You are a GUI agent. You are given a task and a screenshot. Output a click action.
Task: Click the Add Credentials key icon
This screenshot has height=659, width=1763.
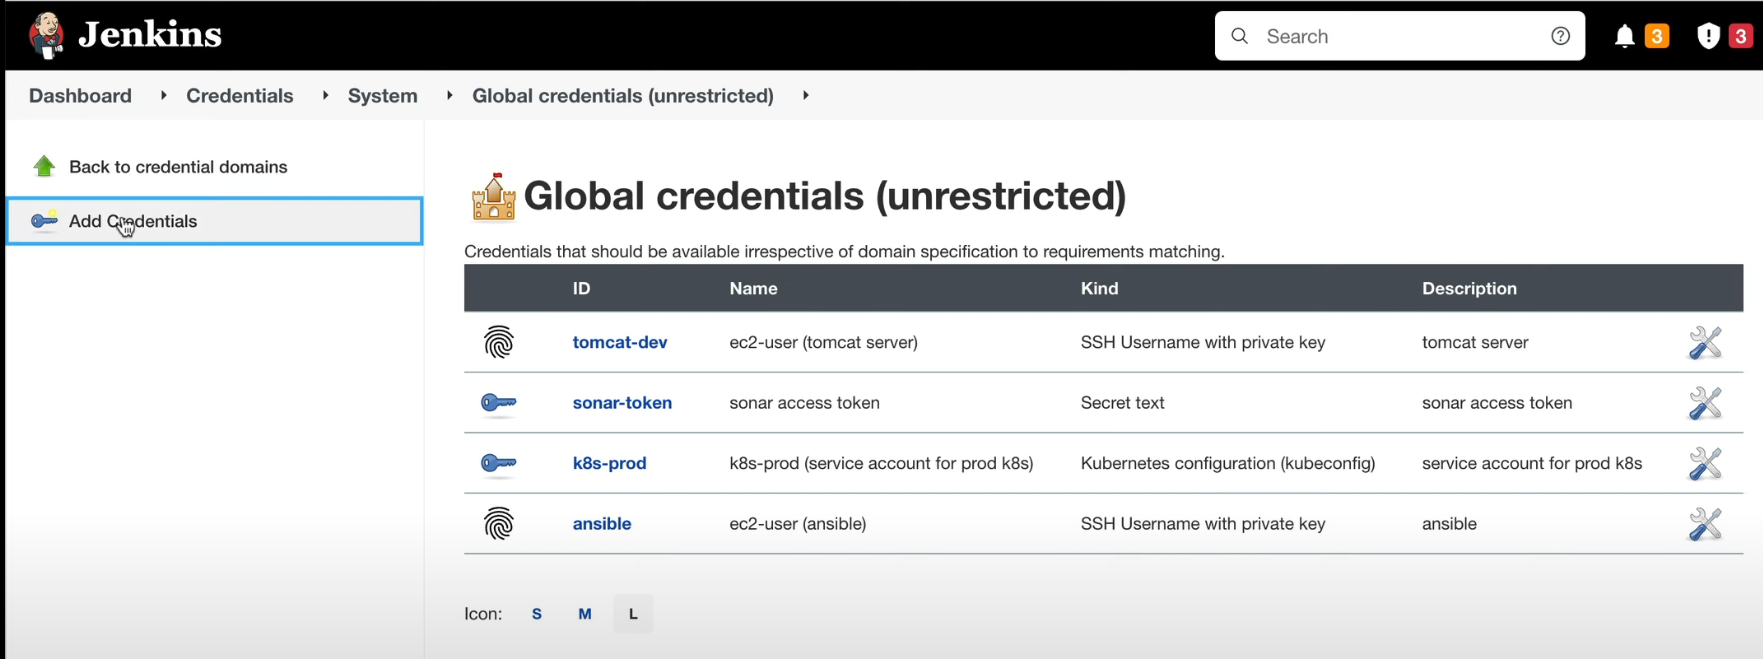tap(44, 220)
